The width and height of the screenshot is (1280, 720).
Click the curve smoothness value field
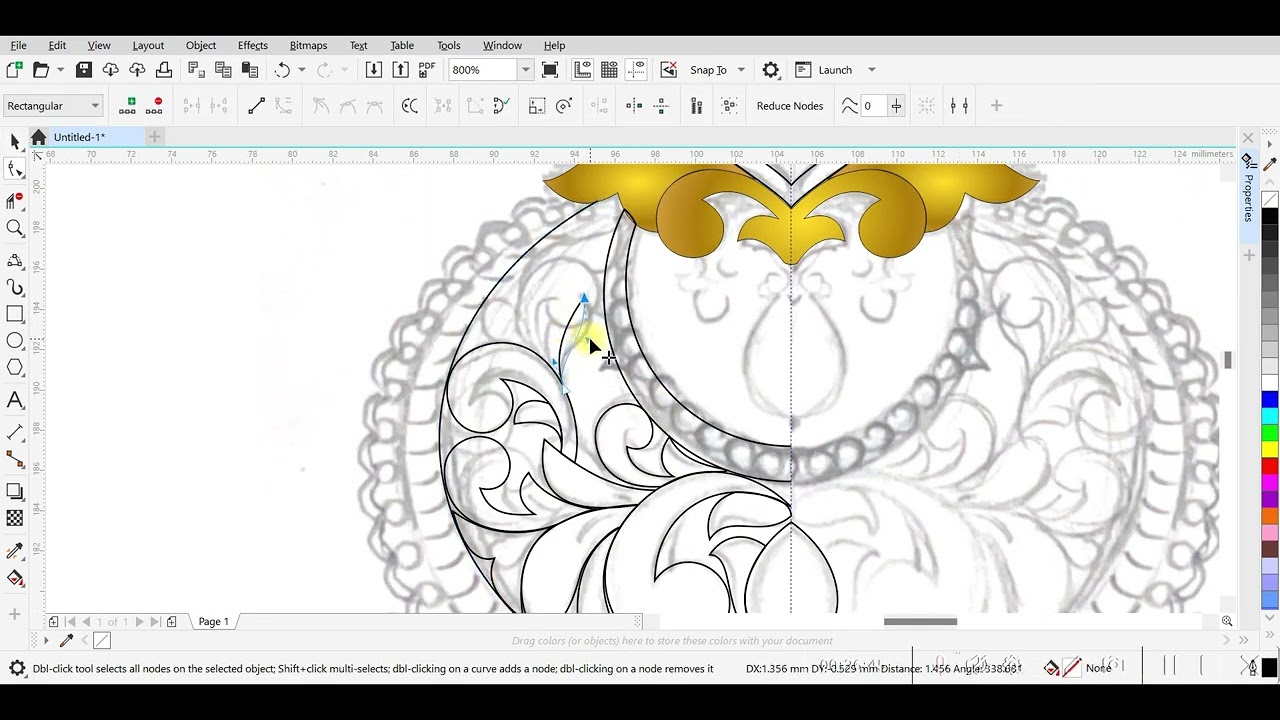point(872,106)
